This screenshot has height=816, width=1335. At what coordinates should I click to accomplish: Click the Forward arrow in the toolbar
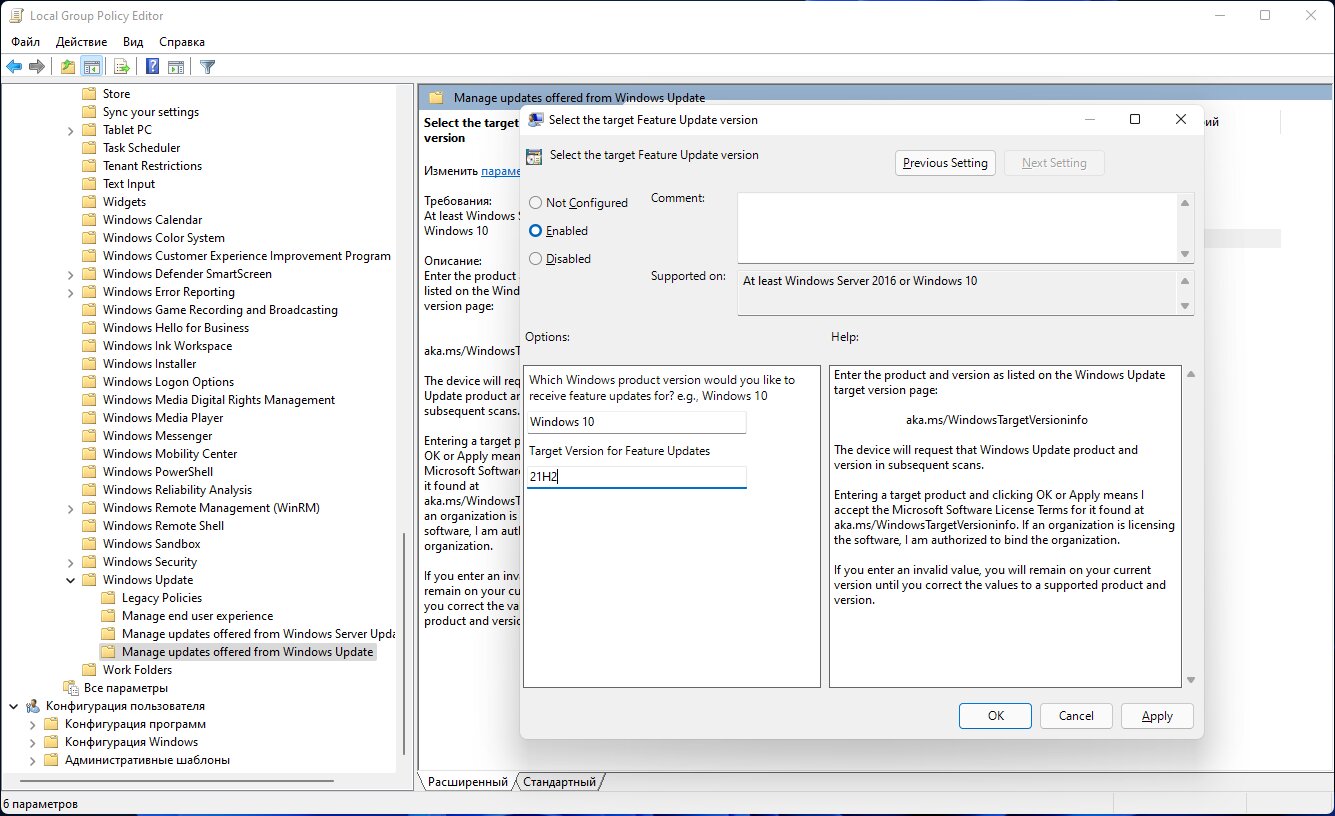coord(37,67)
